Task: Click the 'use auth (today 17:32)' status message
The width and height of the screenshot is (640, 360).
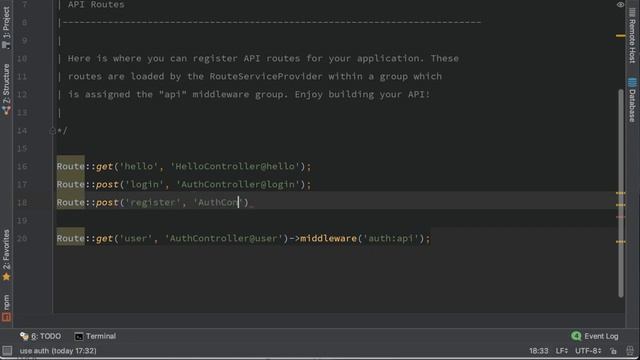Action: coord(58,351)
